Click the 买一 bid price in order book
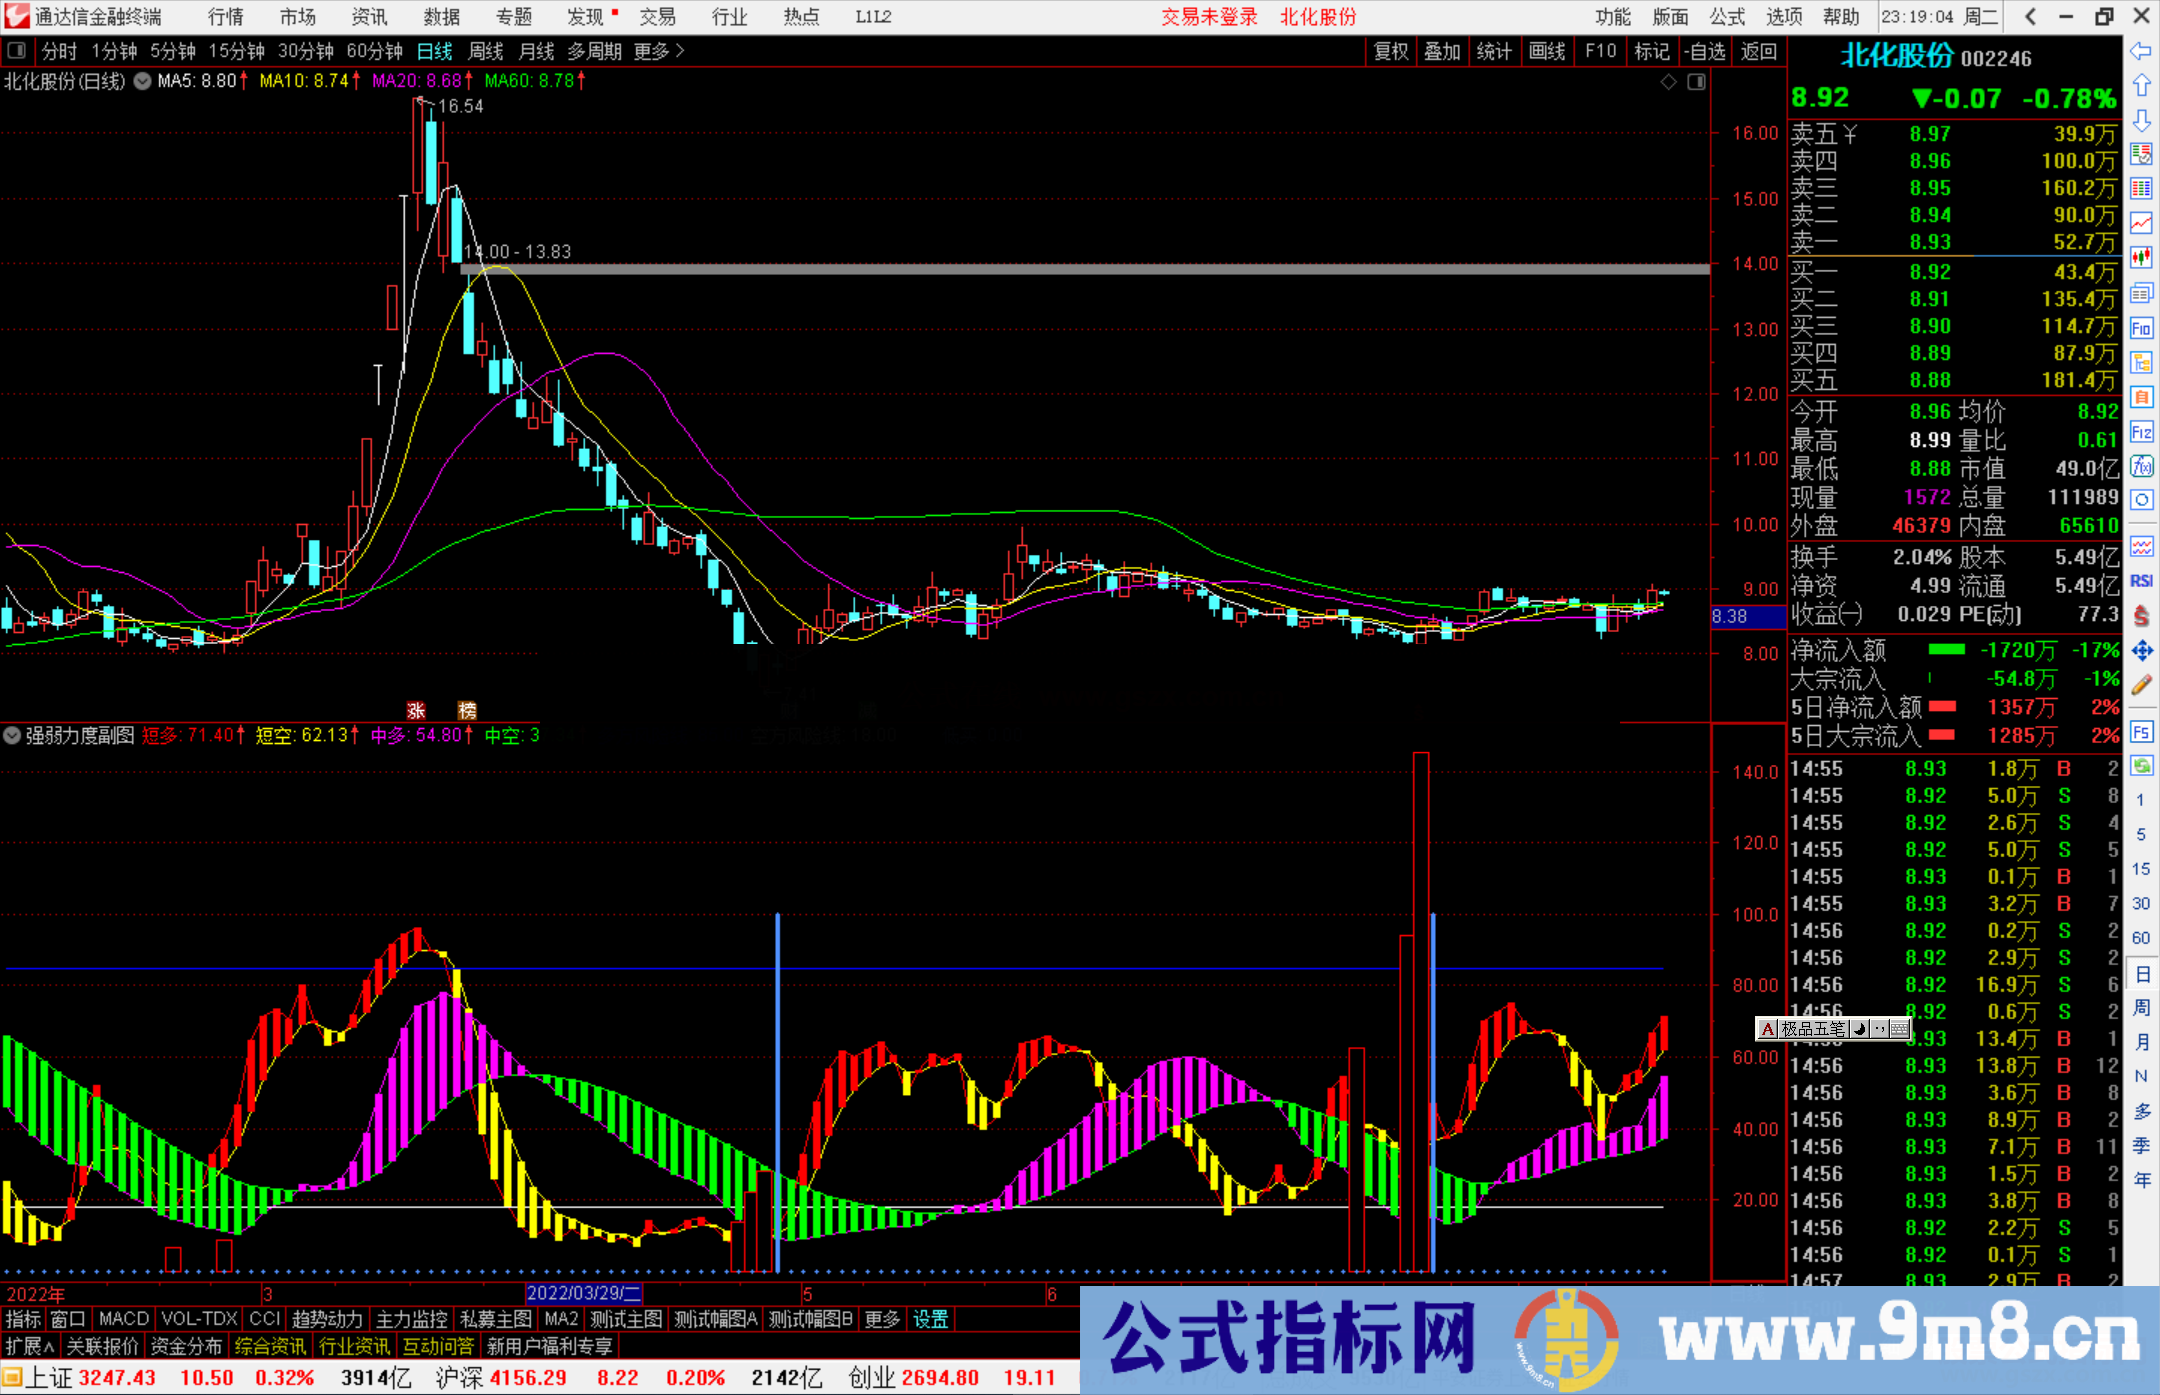Screen dimensions: 2160x1395 pos(1930,271)
